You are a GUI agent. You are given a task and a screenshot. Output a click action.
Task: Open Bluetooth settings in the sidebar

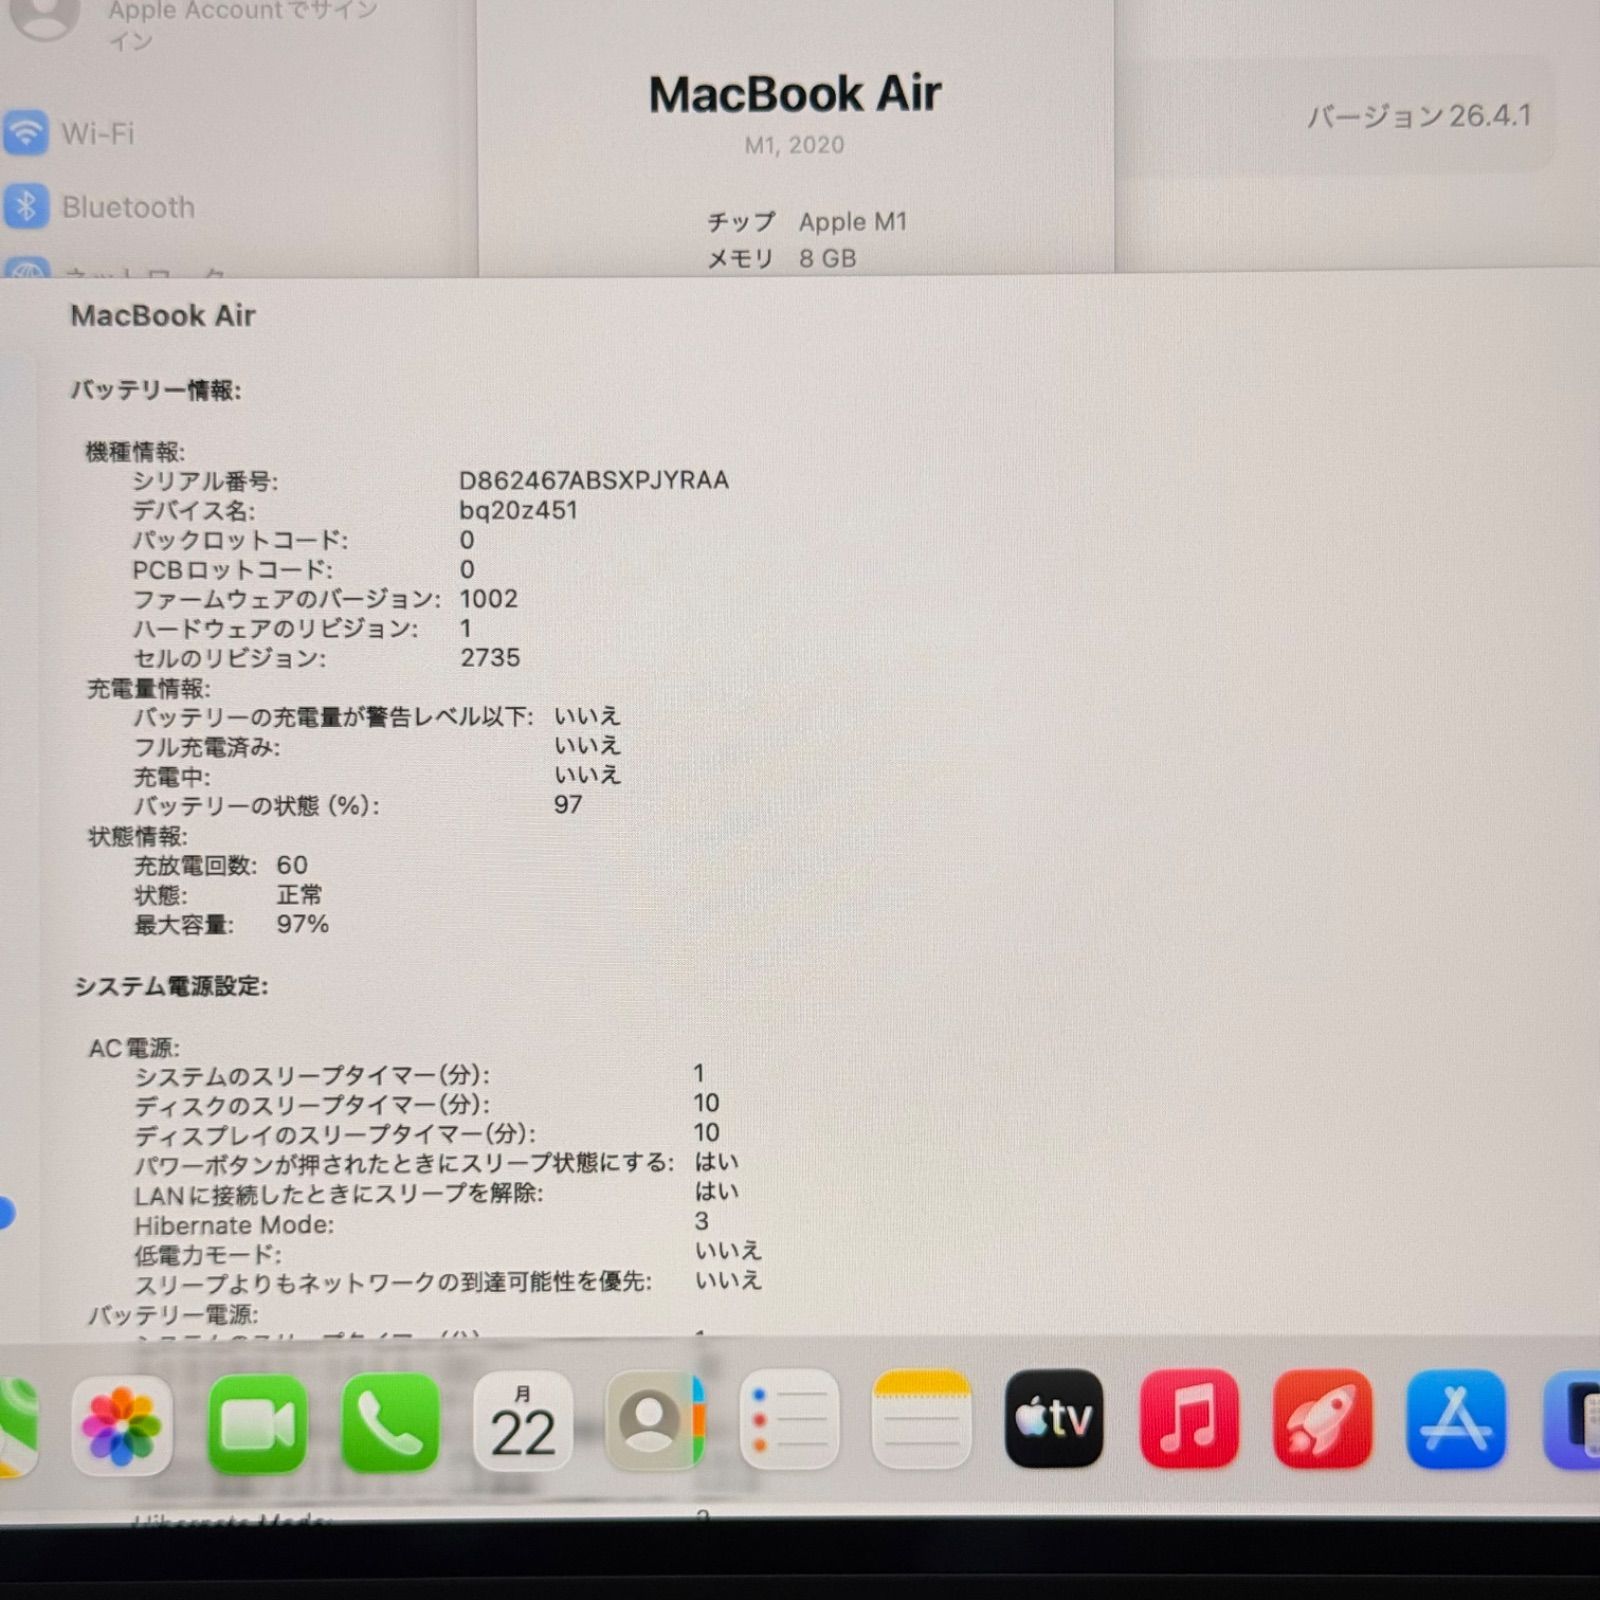point(100,207)
